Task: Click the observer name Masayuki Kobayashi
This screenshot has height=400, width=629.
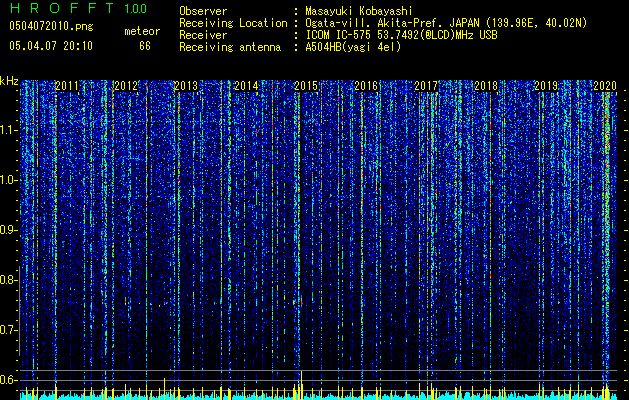Action: (359, 11)
